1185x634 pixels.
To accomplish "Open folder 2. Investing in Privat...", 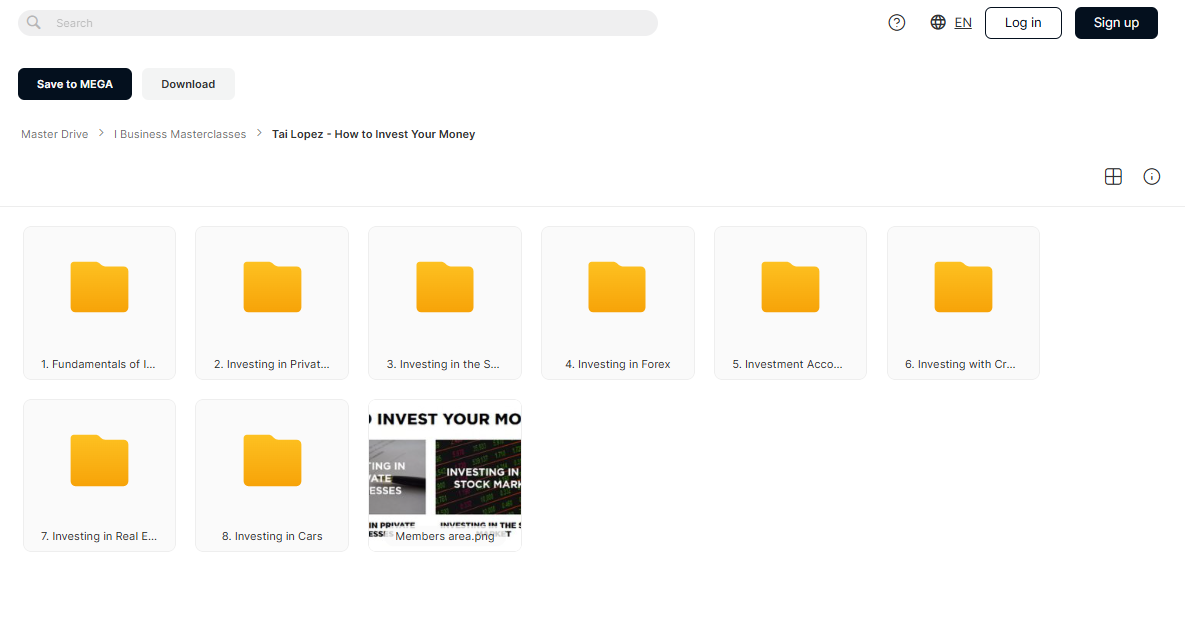I will point(272,303).
